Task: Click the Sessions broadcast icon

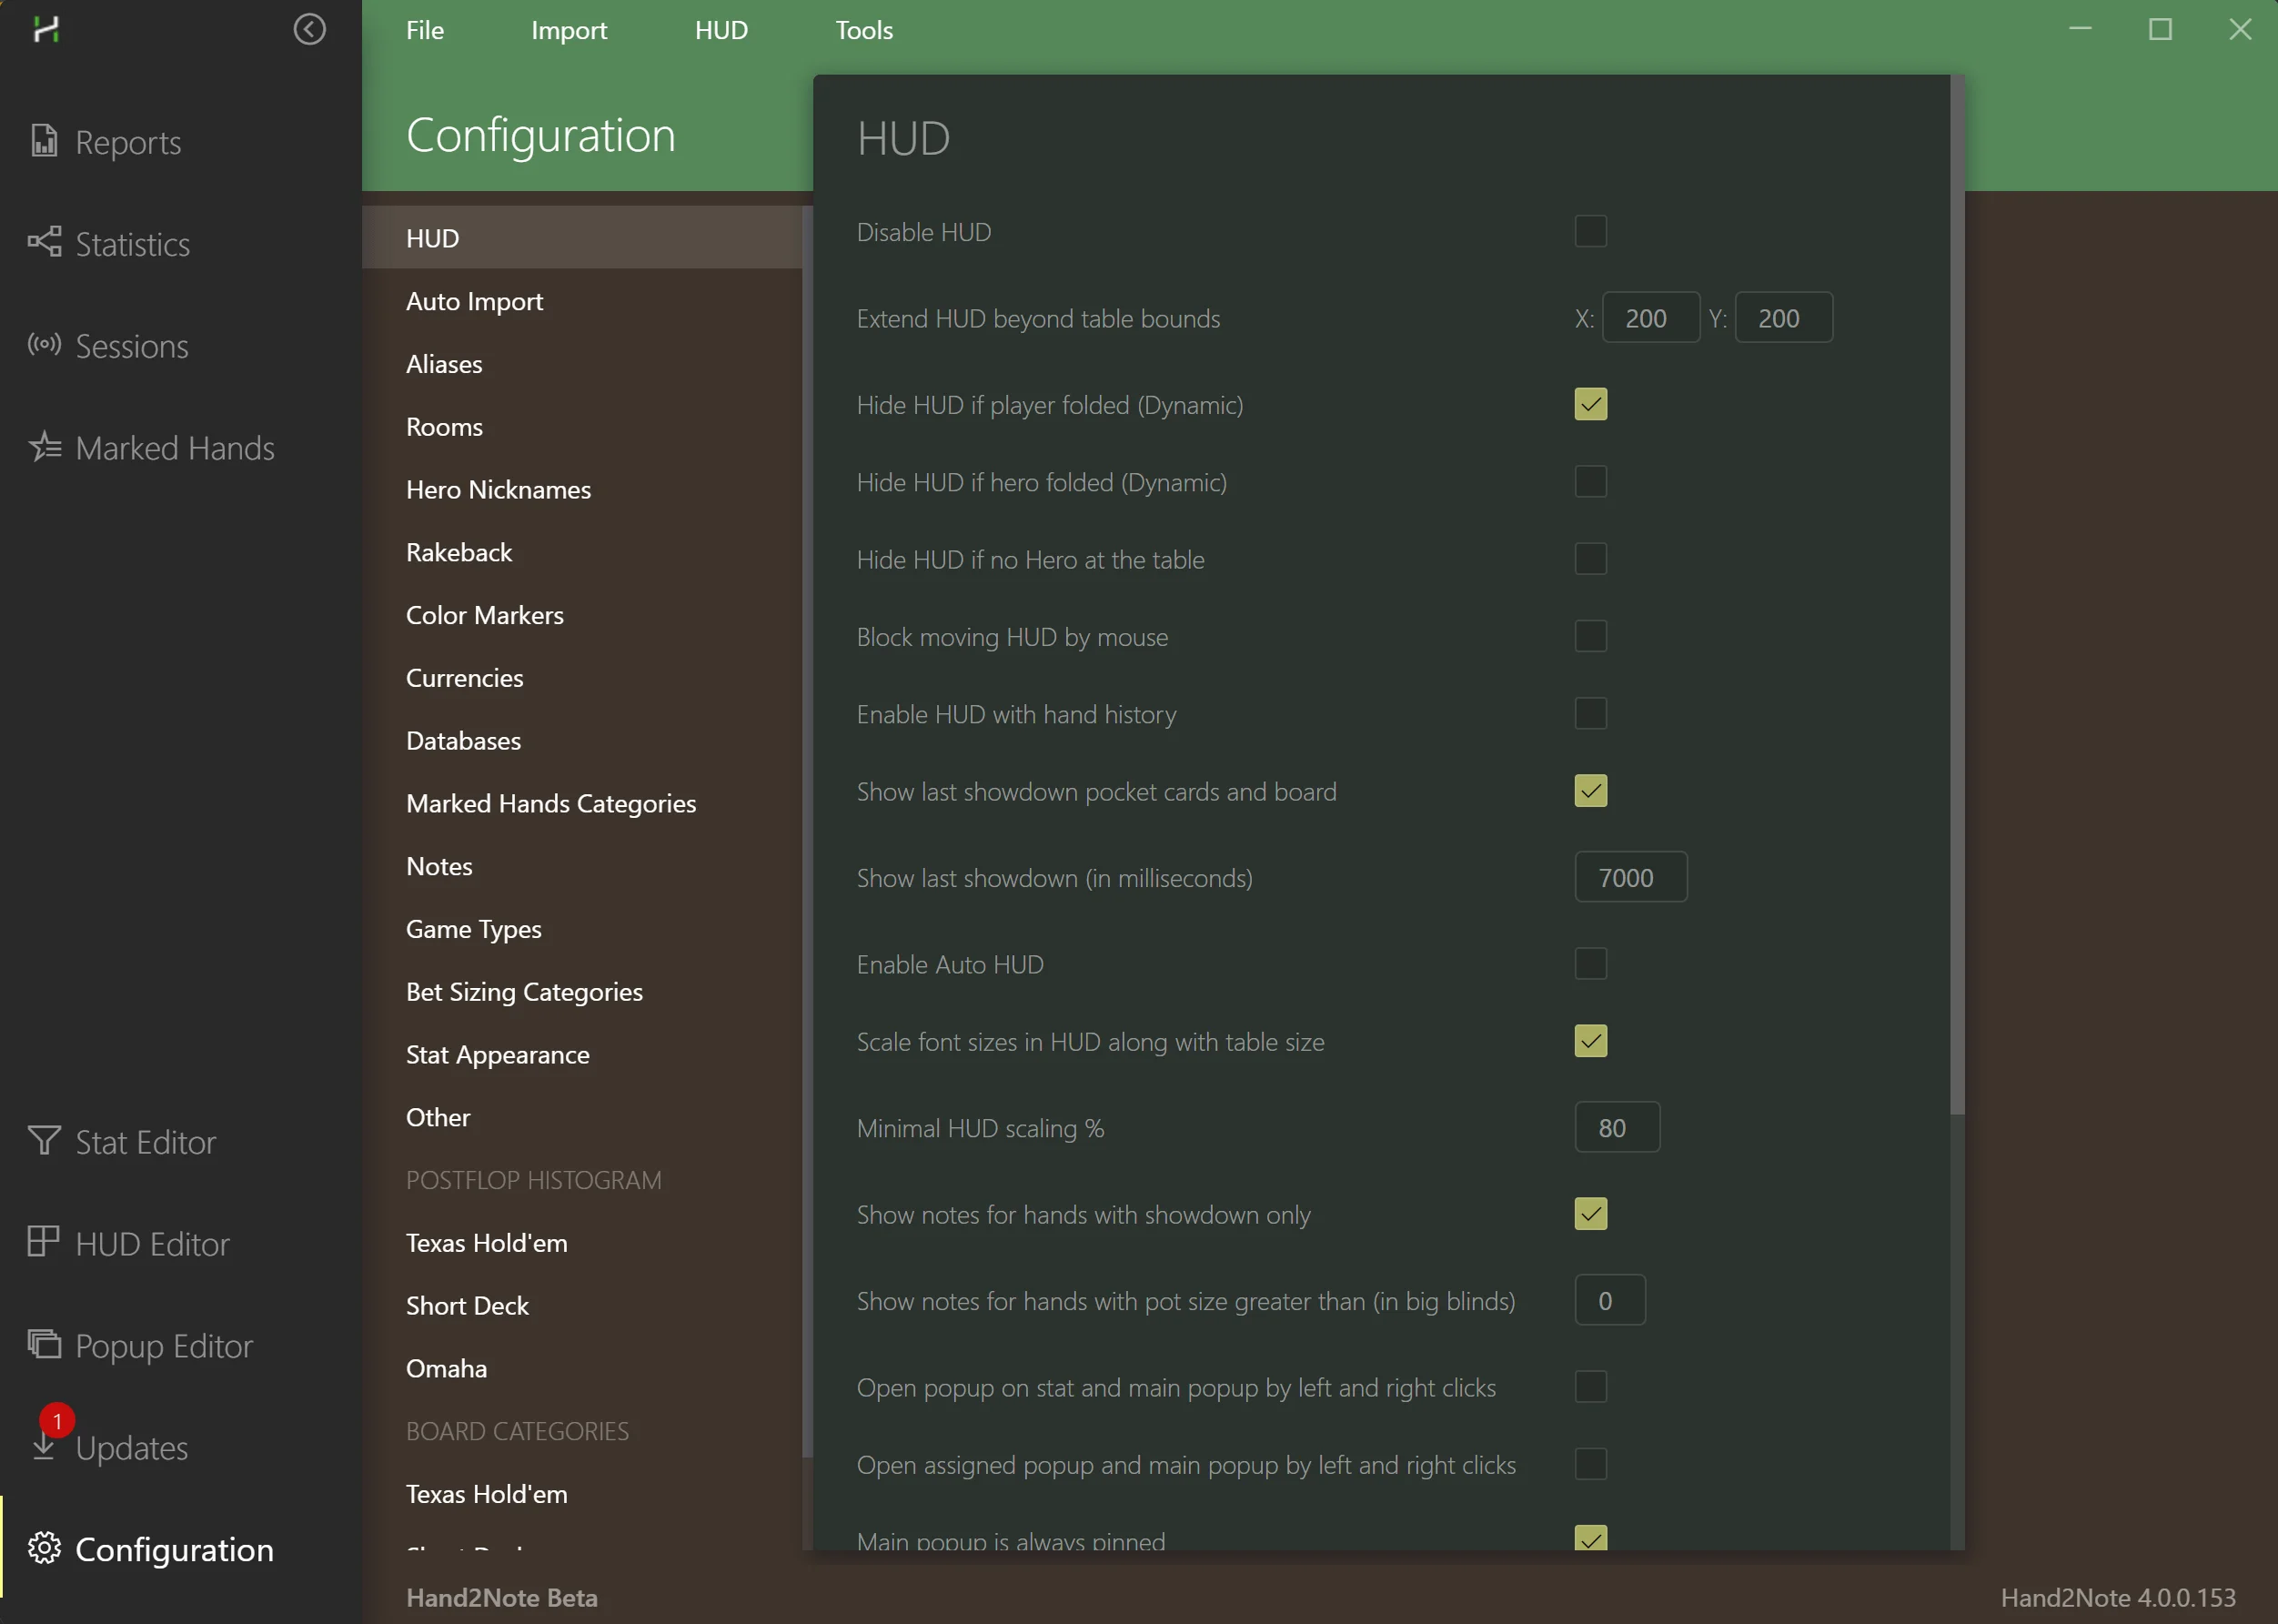Action: coord(43,345)
